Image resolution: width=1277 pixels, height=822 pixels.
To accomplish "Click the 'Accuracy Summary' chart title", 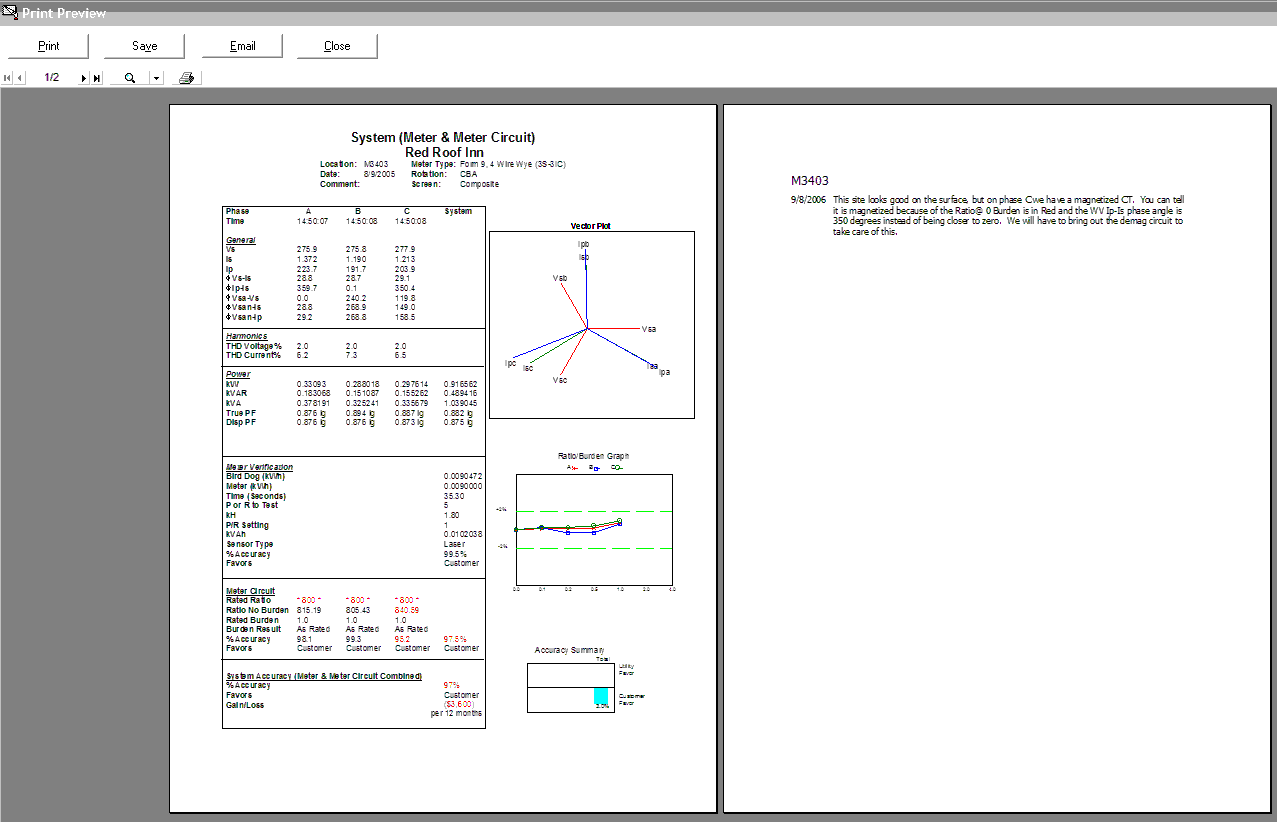I will point(568,650).
